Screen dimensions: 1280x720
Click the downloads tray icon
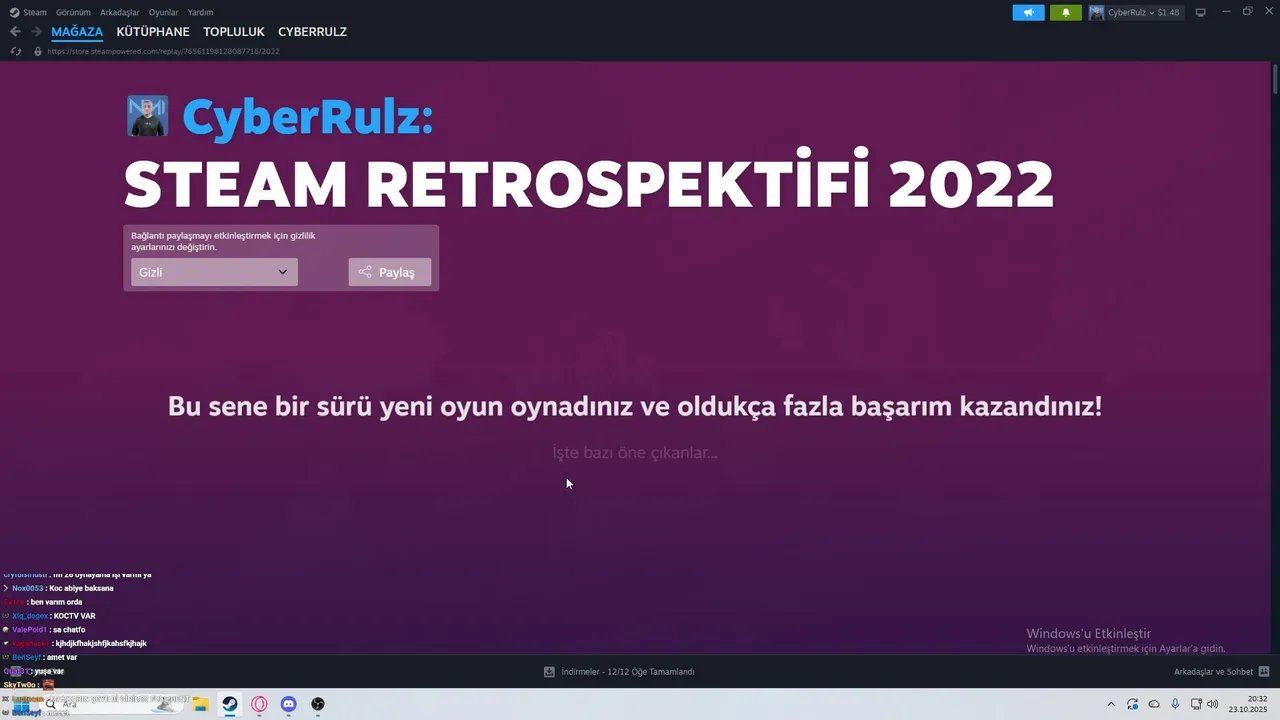point(549,672)
